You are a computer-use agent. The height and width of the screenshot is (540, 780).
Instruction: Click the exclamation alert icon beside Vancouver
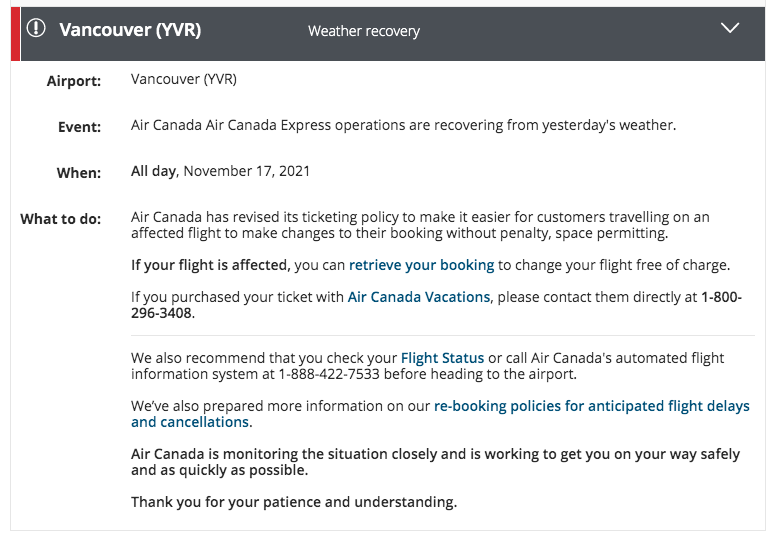click(x=36, y=28)
